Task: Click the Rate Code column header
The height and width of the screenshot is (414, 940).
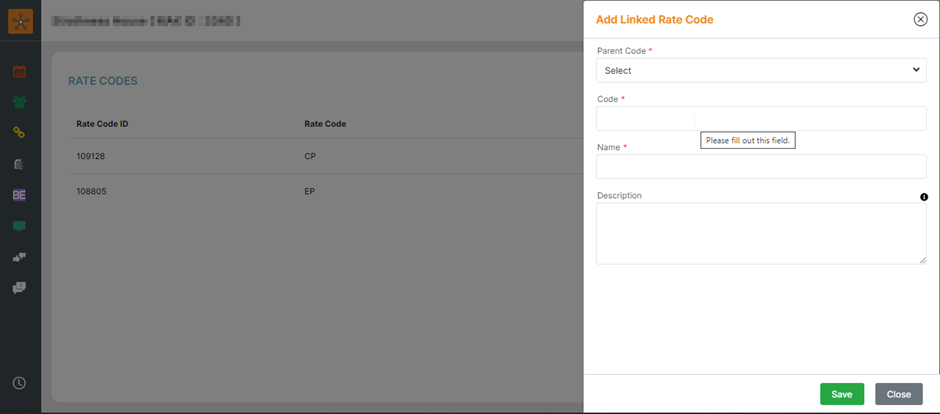Action: pyautogui.click(x=325, y=124)
